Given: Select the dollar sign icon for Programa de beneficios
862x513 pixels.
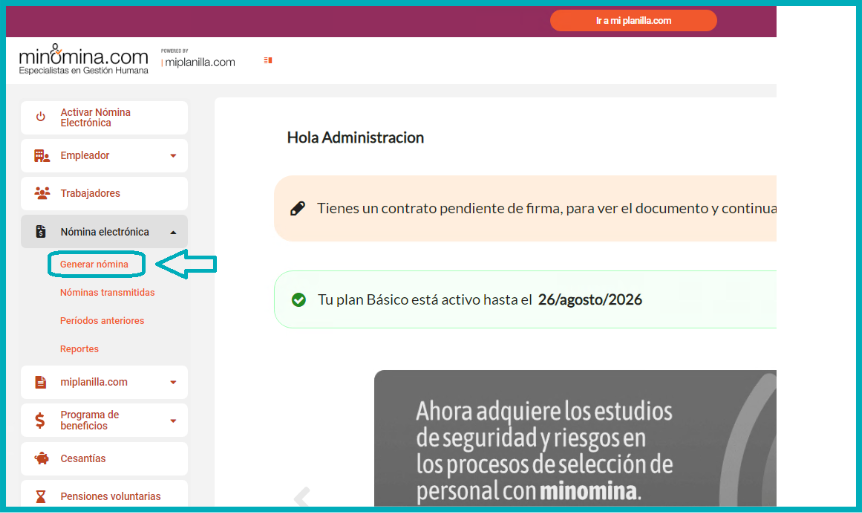Looking at the screenshot, I should point(41,421).
